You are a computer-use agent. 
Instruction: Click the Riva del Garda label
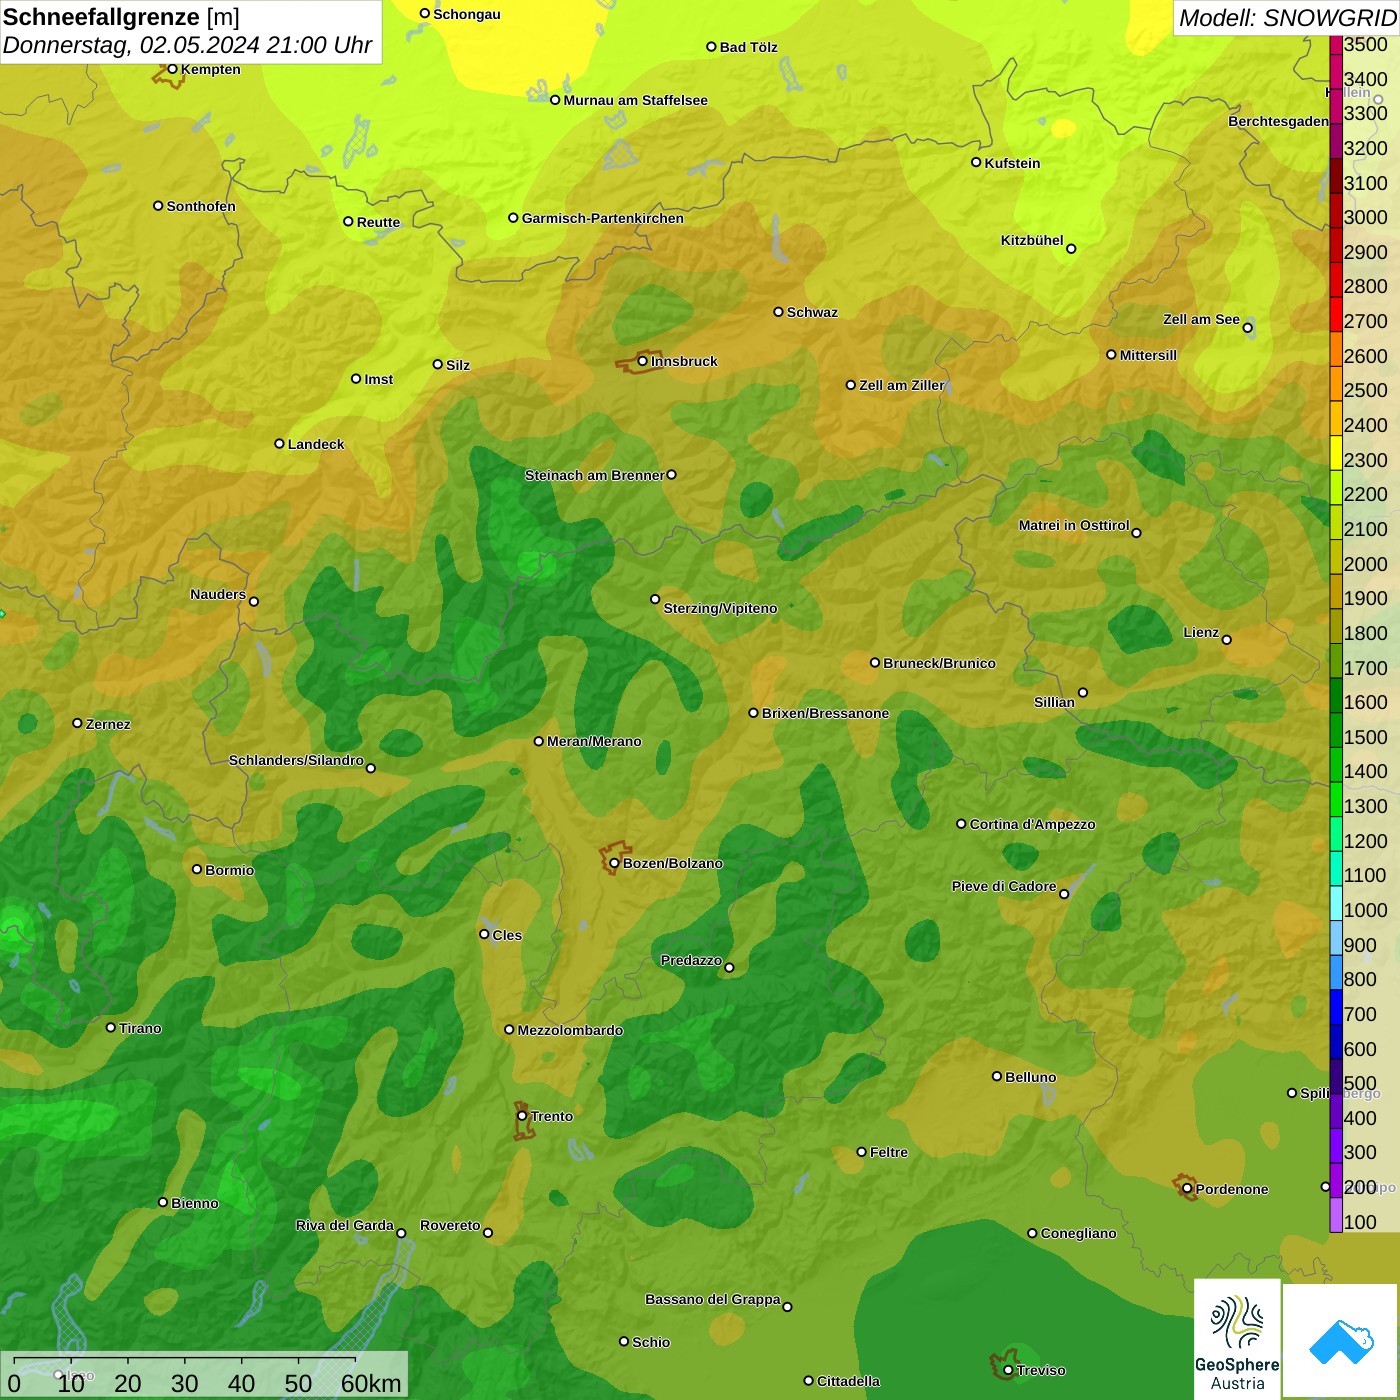point(345,1225)
